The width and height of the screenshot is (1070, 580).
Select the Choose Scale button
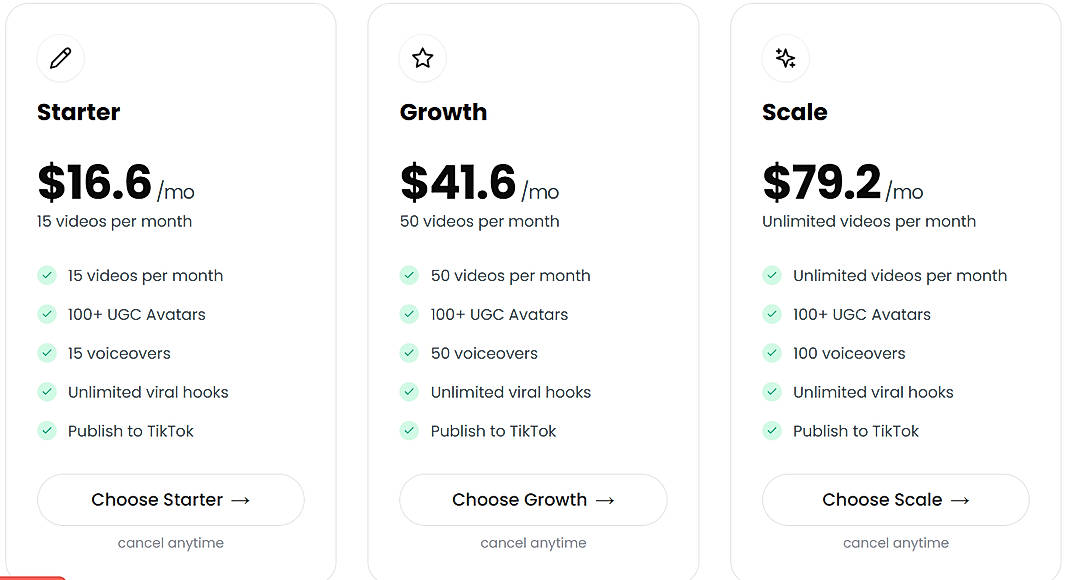pyautogui.click(x=895, y=500)
